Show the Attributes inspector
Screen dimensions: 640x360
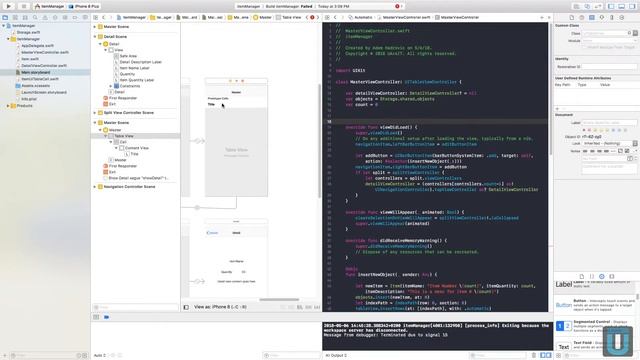[x=602, y=18]
